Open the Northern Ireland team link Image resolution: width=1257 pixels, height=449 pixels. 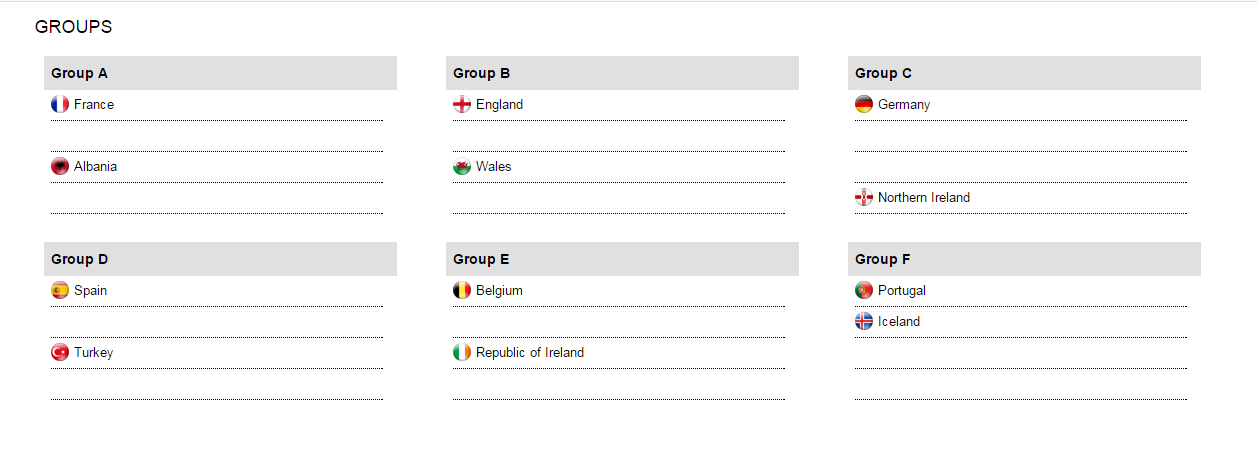pyautogui.click(x=924, y=197)
